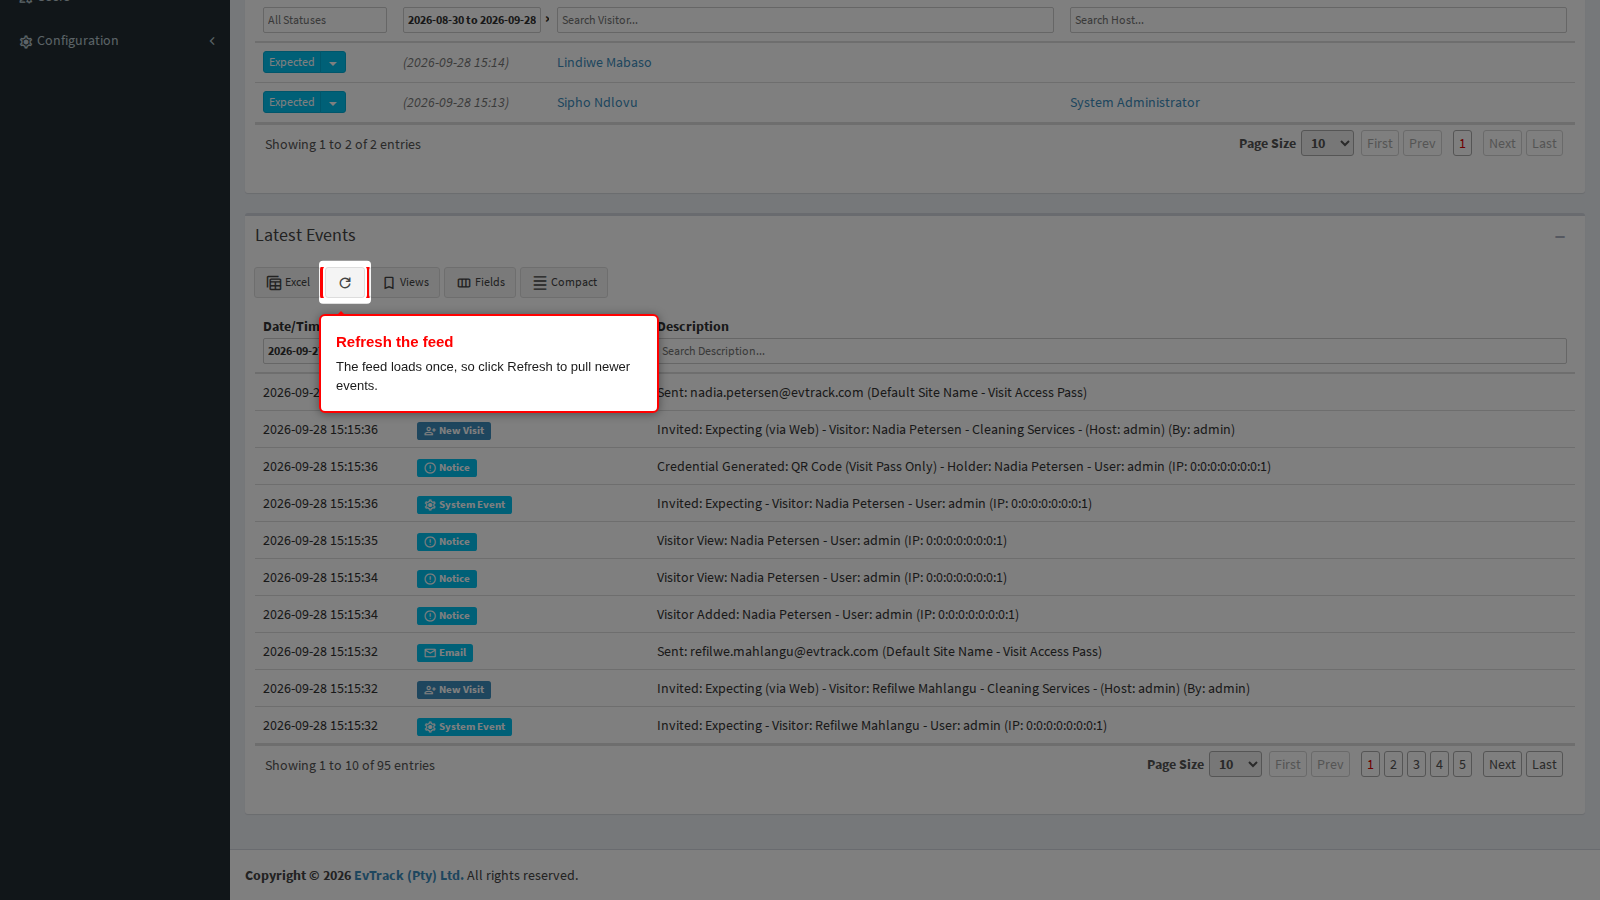Expand the Configuration chevron arrow
Screen dimensions: 1600x900
[x=212, y=41]
